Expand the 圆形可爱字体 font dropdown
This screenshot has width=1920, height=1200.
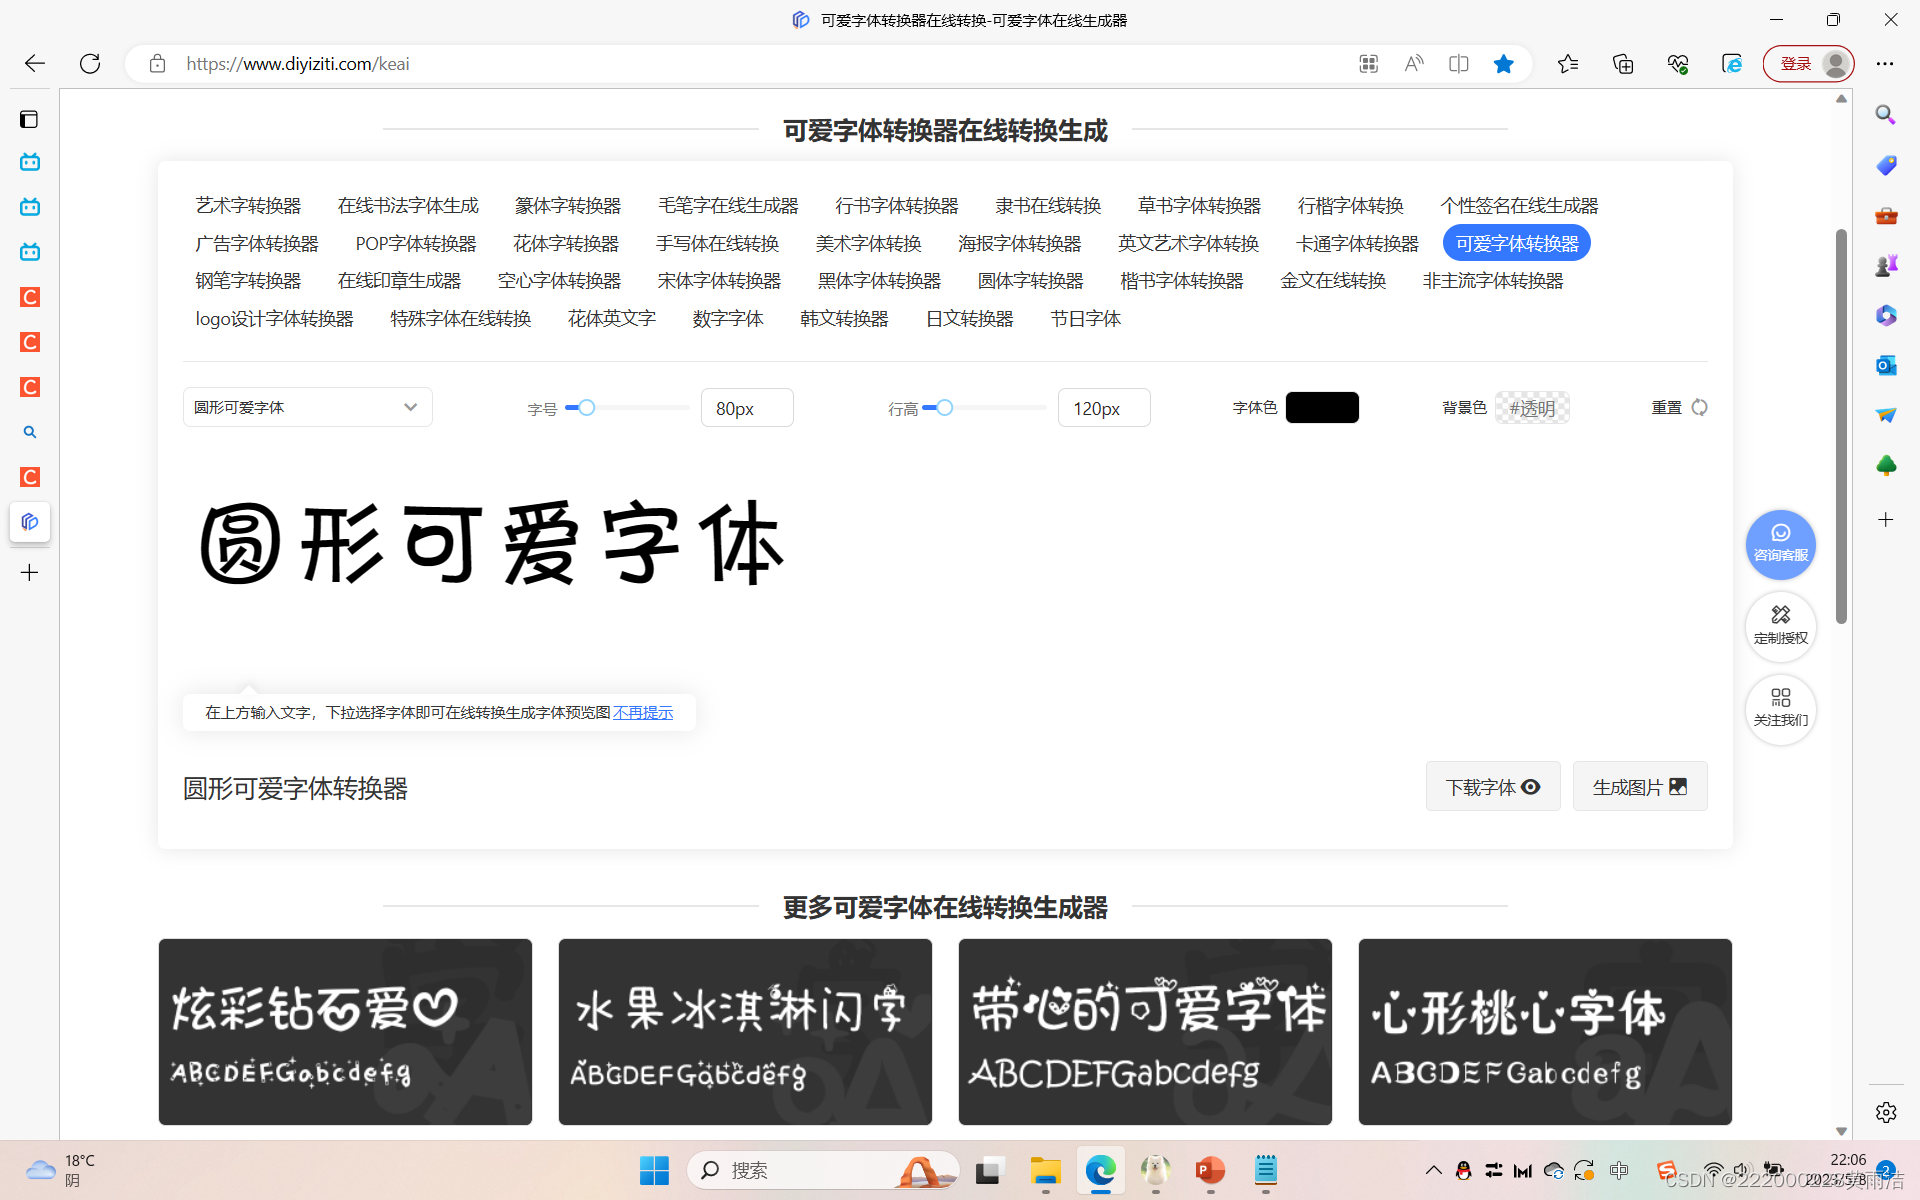(307, 407)
